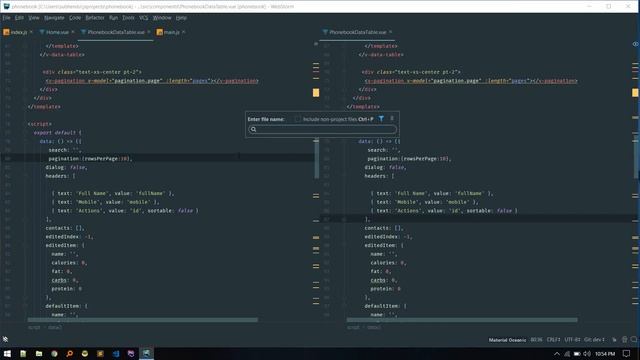Open File Explorer from the taskbar
Viewport: 640px width, 360px height.
click(x=39, y=353)
